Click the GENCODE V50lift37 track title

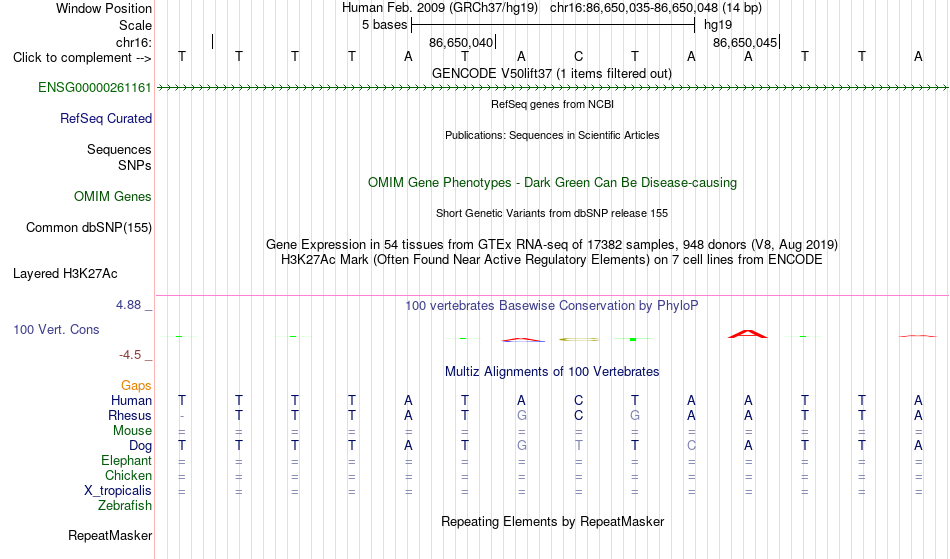point(552,74)
